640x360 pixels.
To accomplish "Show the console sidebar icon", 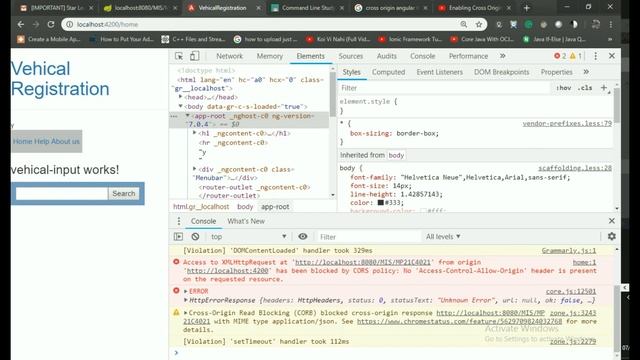I will coord(178,236).
